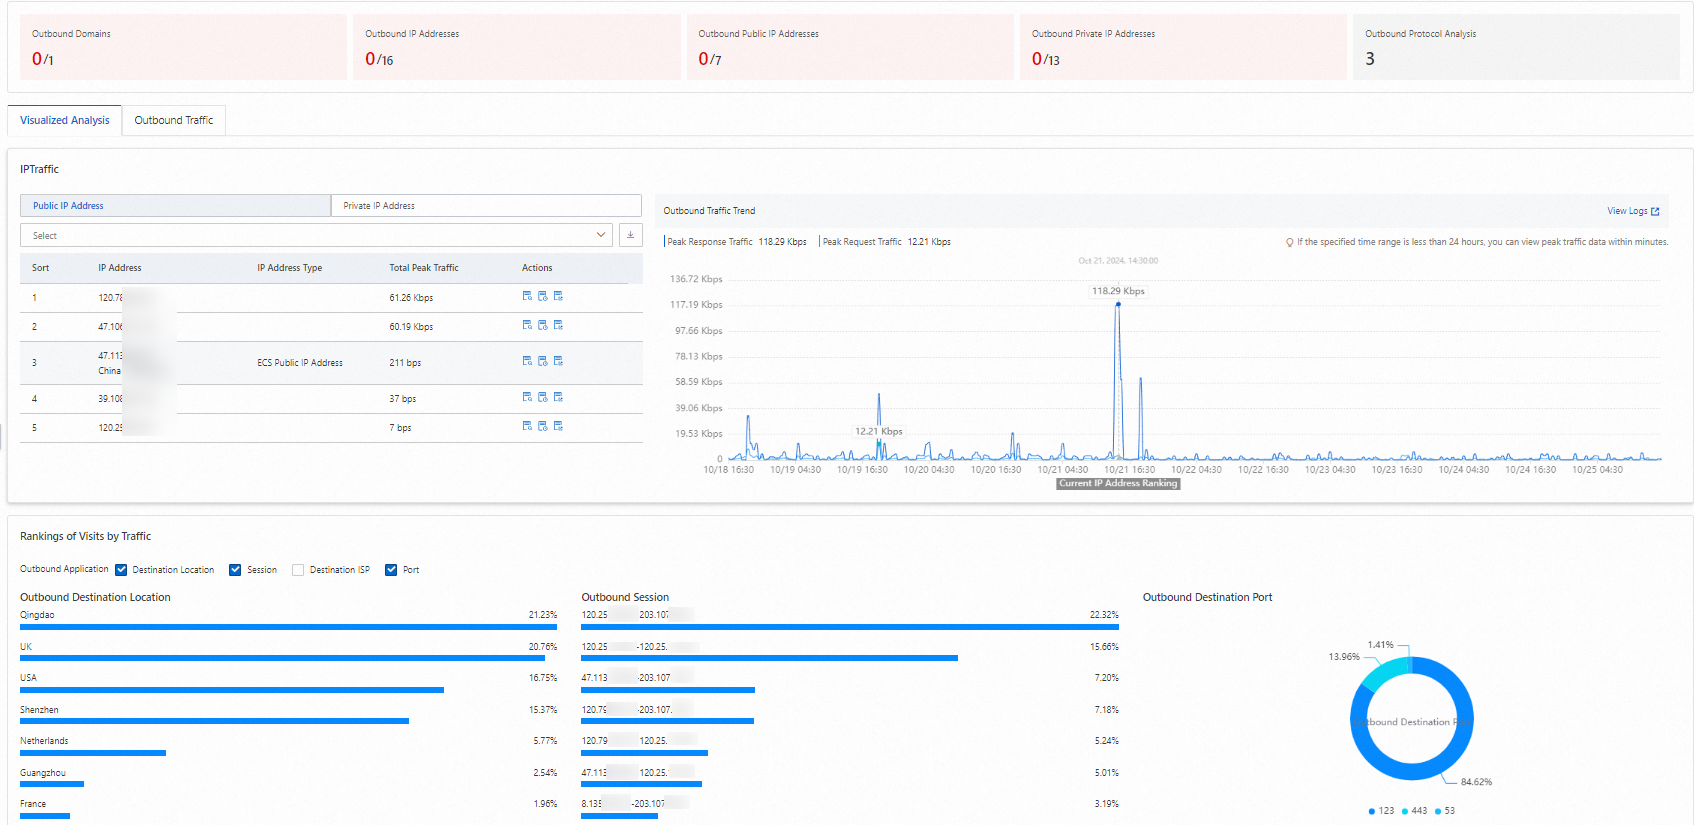This screenshot has height=825, width=1694.
Task: Click the magnifier log icon for 37 bps row
Action: pos(527,397)
